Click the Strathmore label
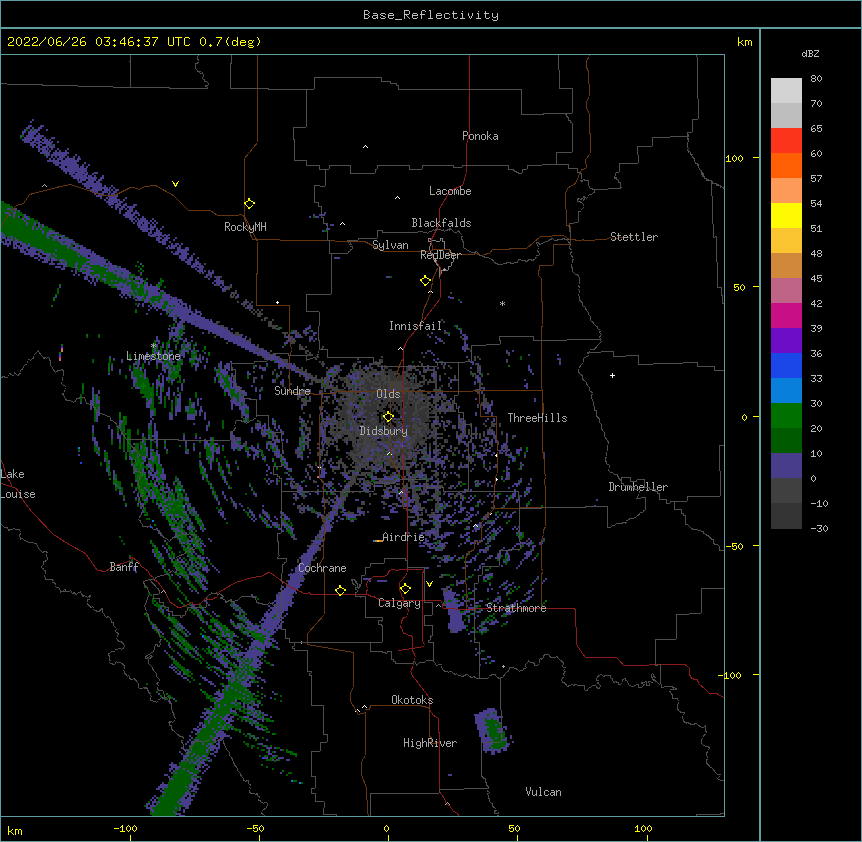862x842 pixels. click(x=516, y=608)
